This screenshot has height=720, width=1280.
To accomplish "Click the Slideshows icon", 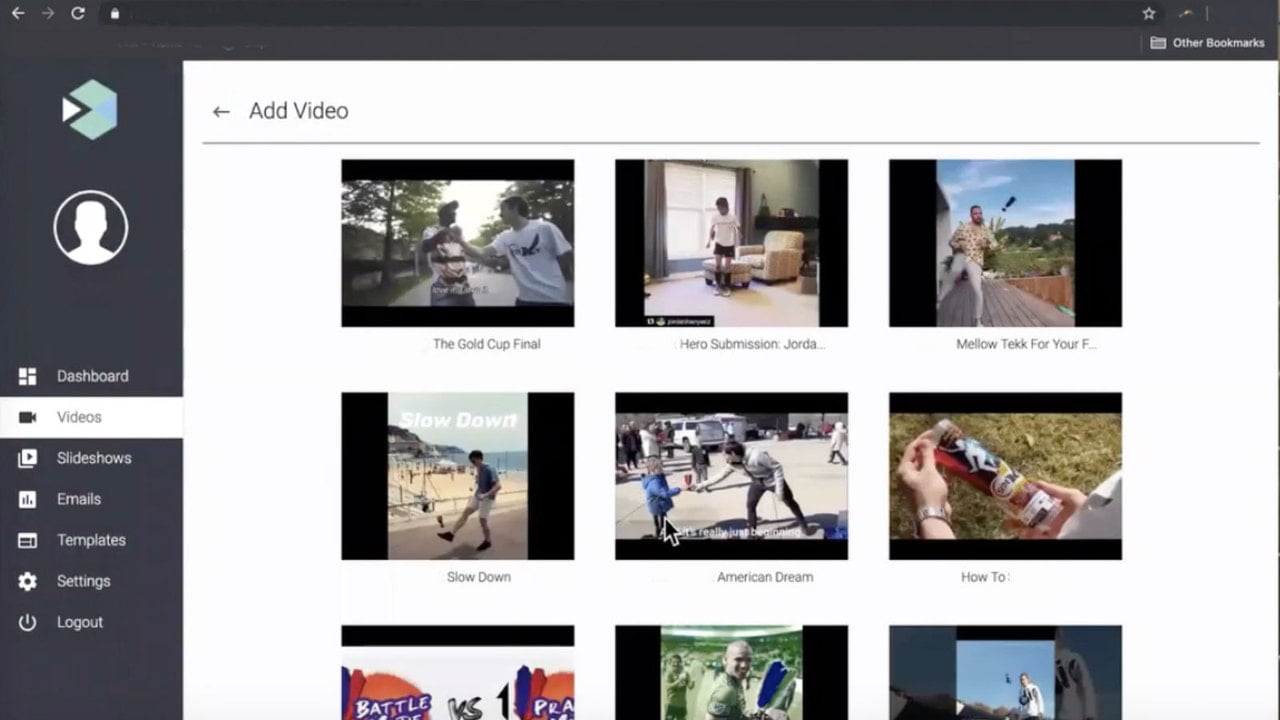I will click(x=27, y=458).
